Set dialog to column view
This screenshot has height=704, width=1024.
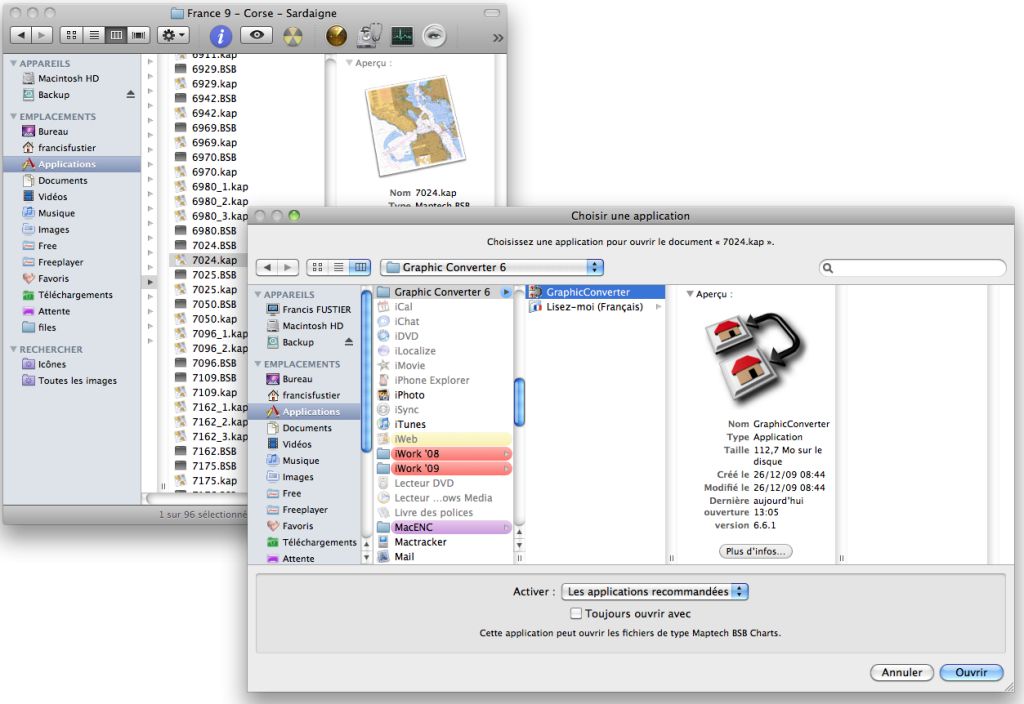click(x=360, y=267)
